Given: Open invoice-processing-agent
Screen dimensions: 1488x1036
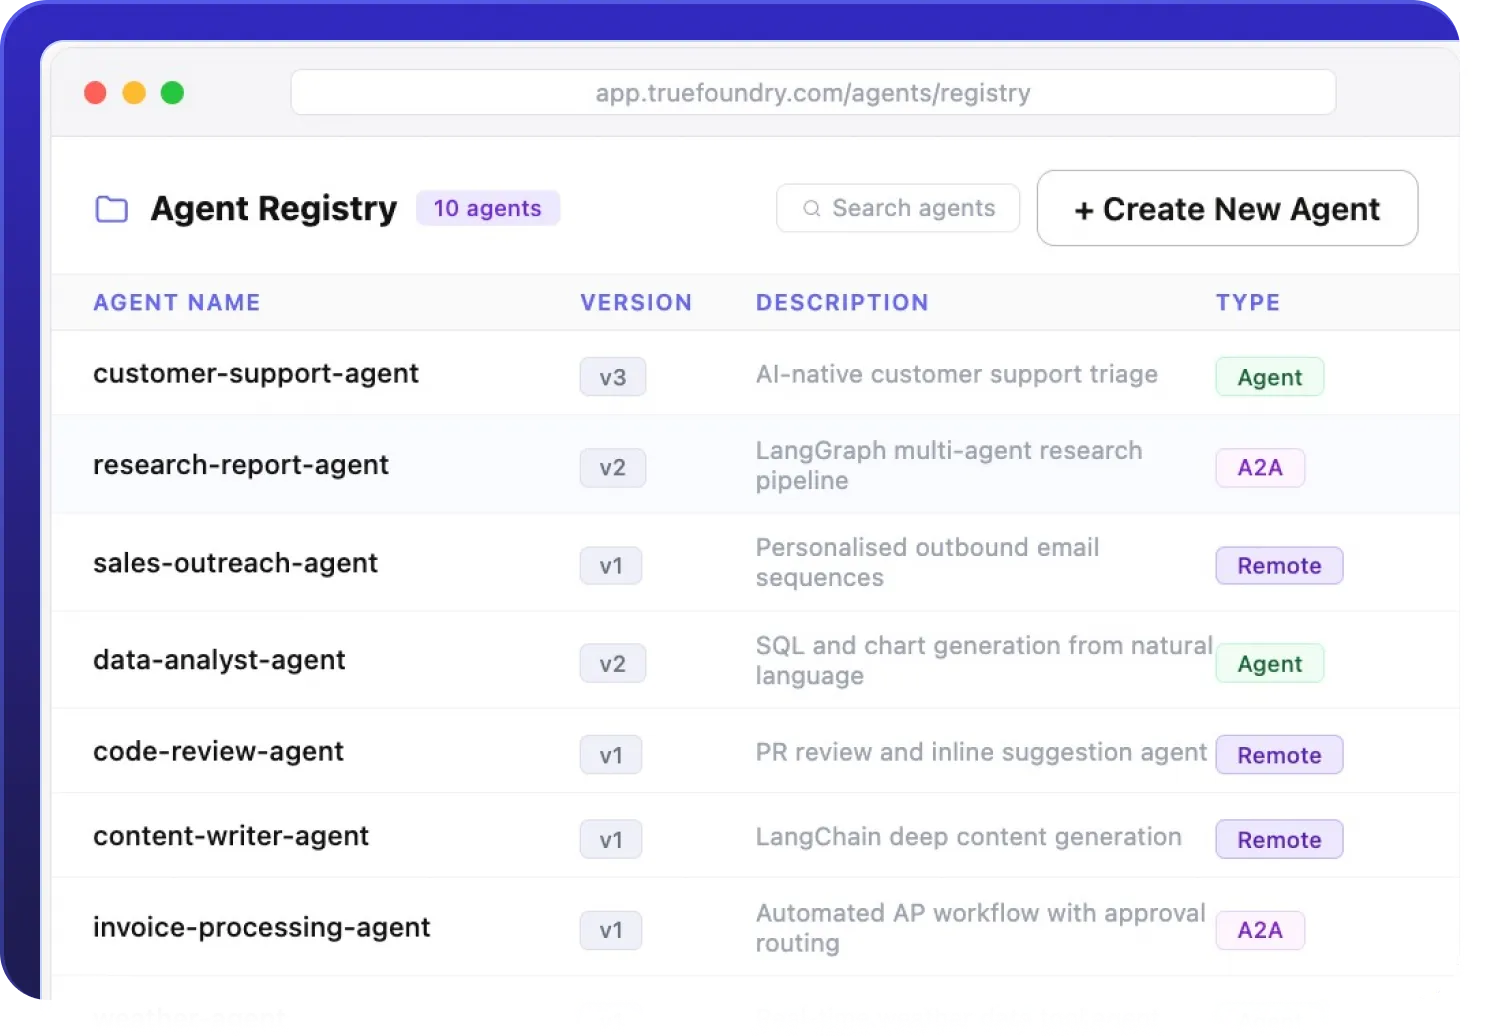Looking at the screenshot, I should coord(262,927).
